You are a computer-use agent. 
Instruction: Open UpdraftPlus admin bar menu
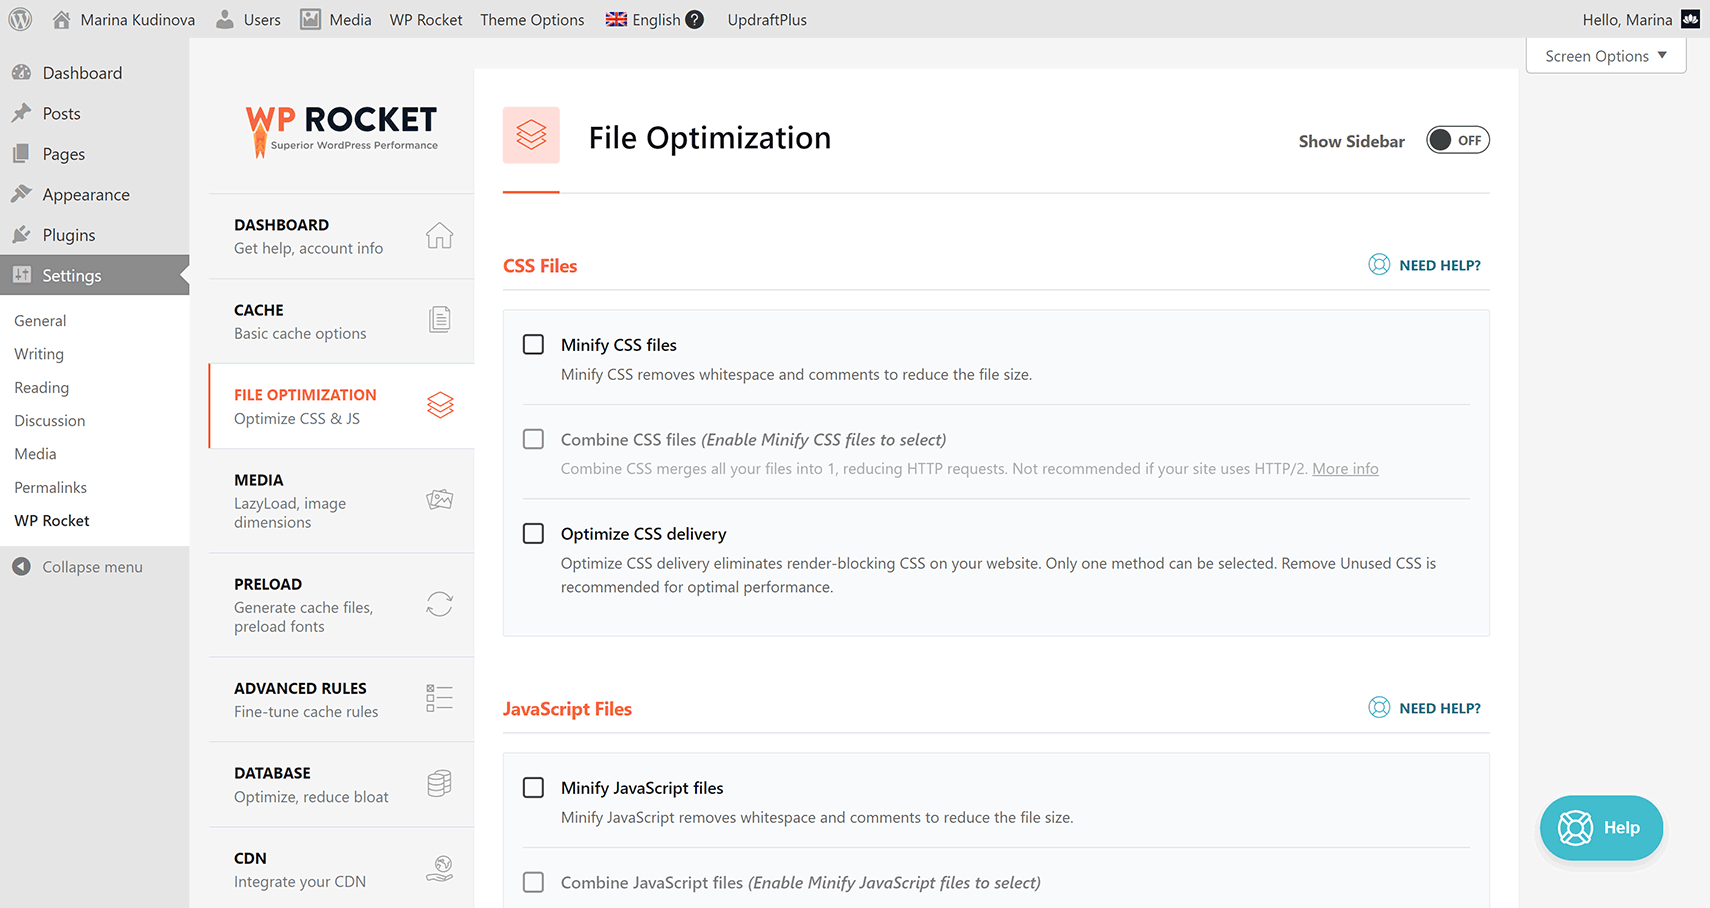pos(767,19)
